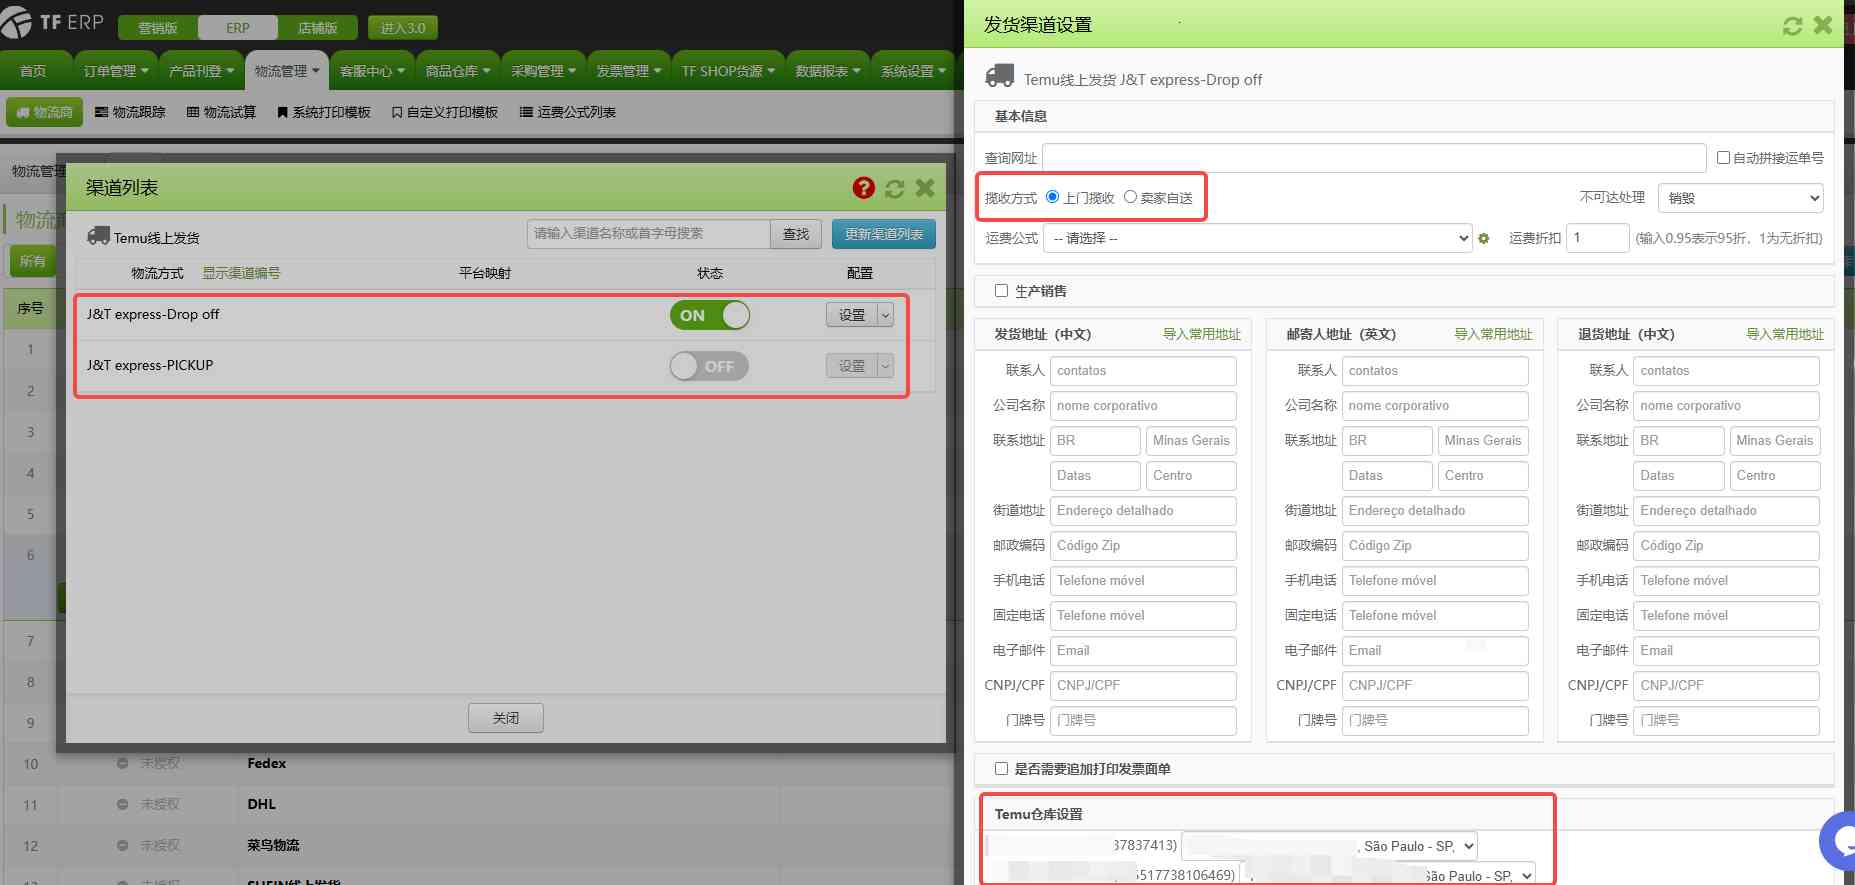The image size is (1855, 885).
Task: Focus the channel name search field
Action: [648, 234]
